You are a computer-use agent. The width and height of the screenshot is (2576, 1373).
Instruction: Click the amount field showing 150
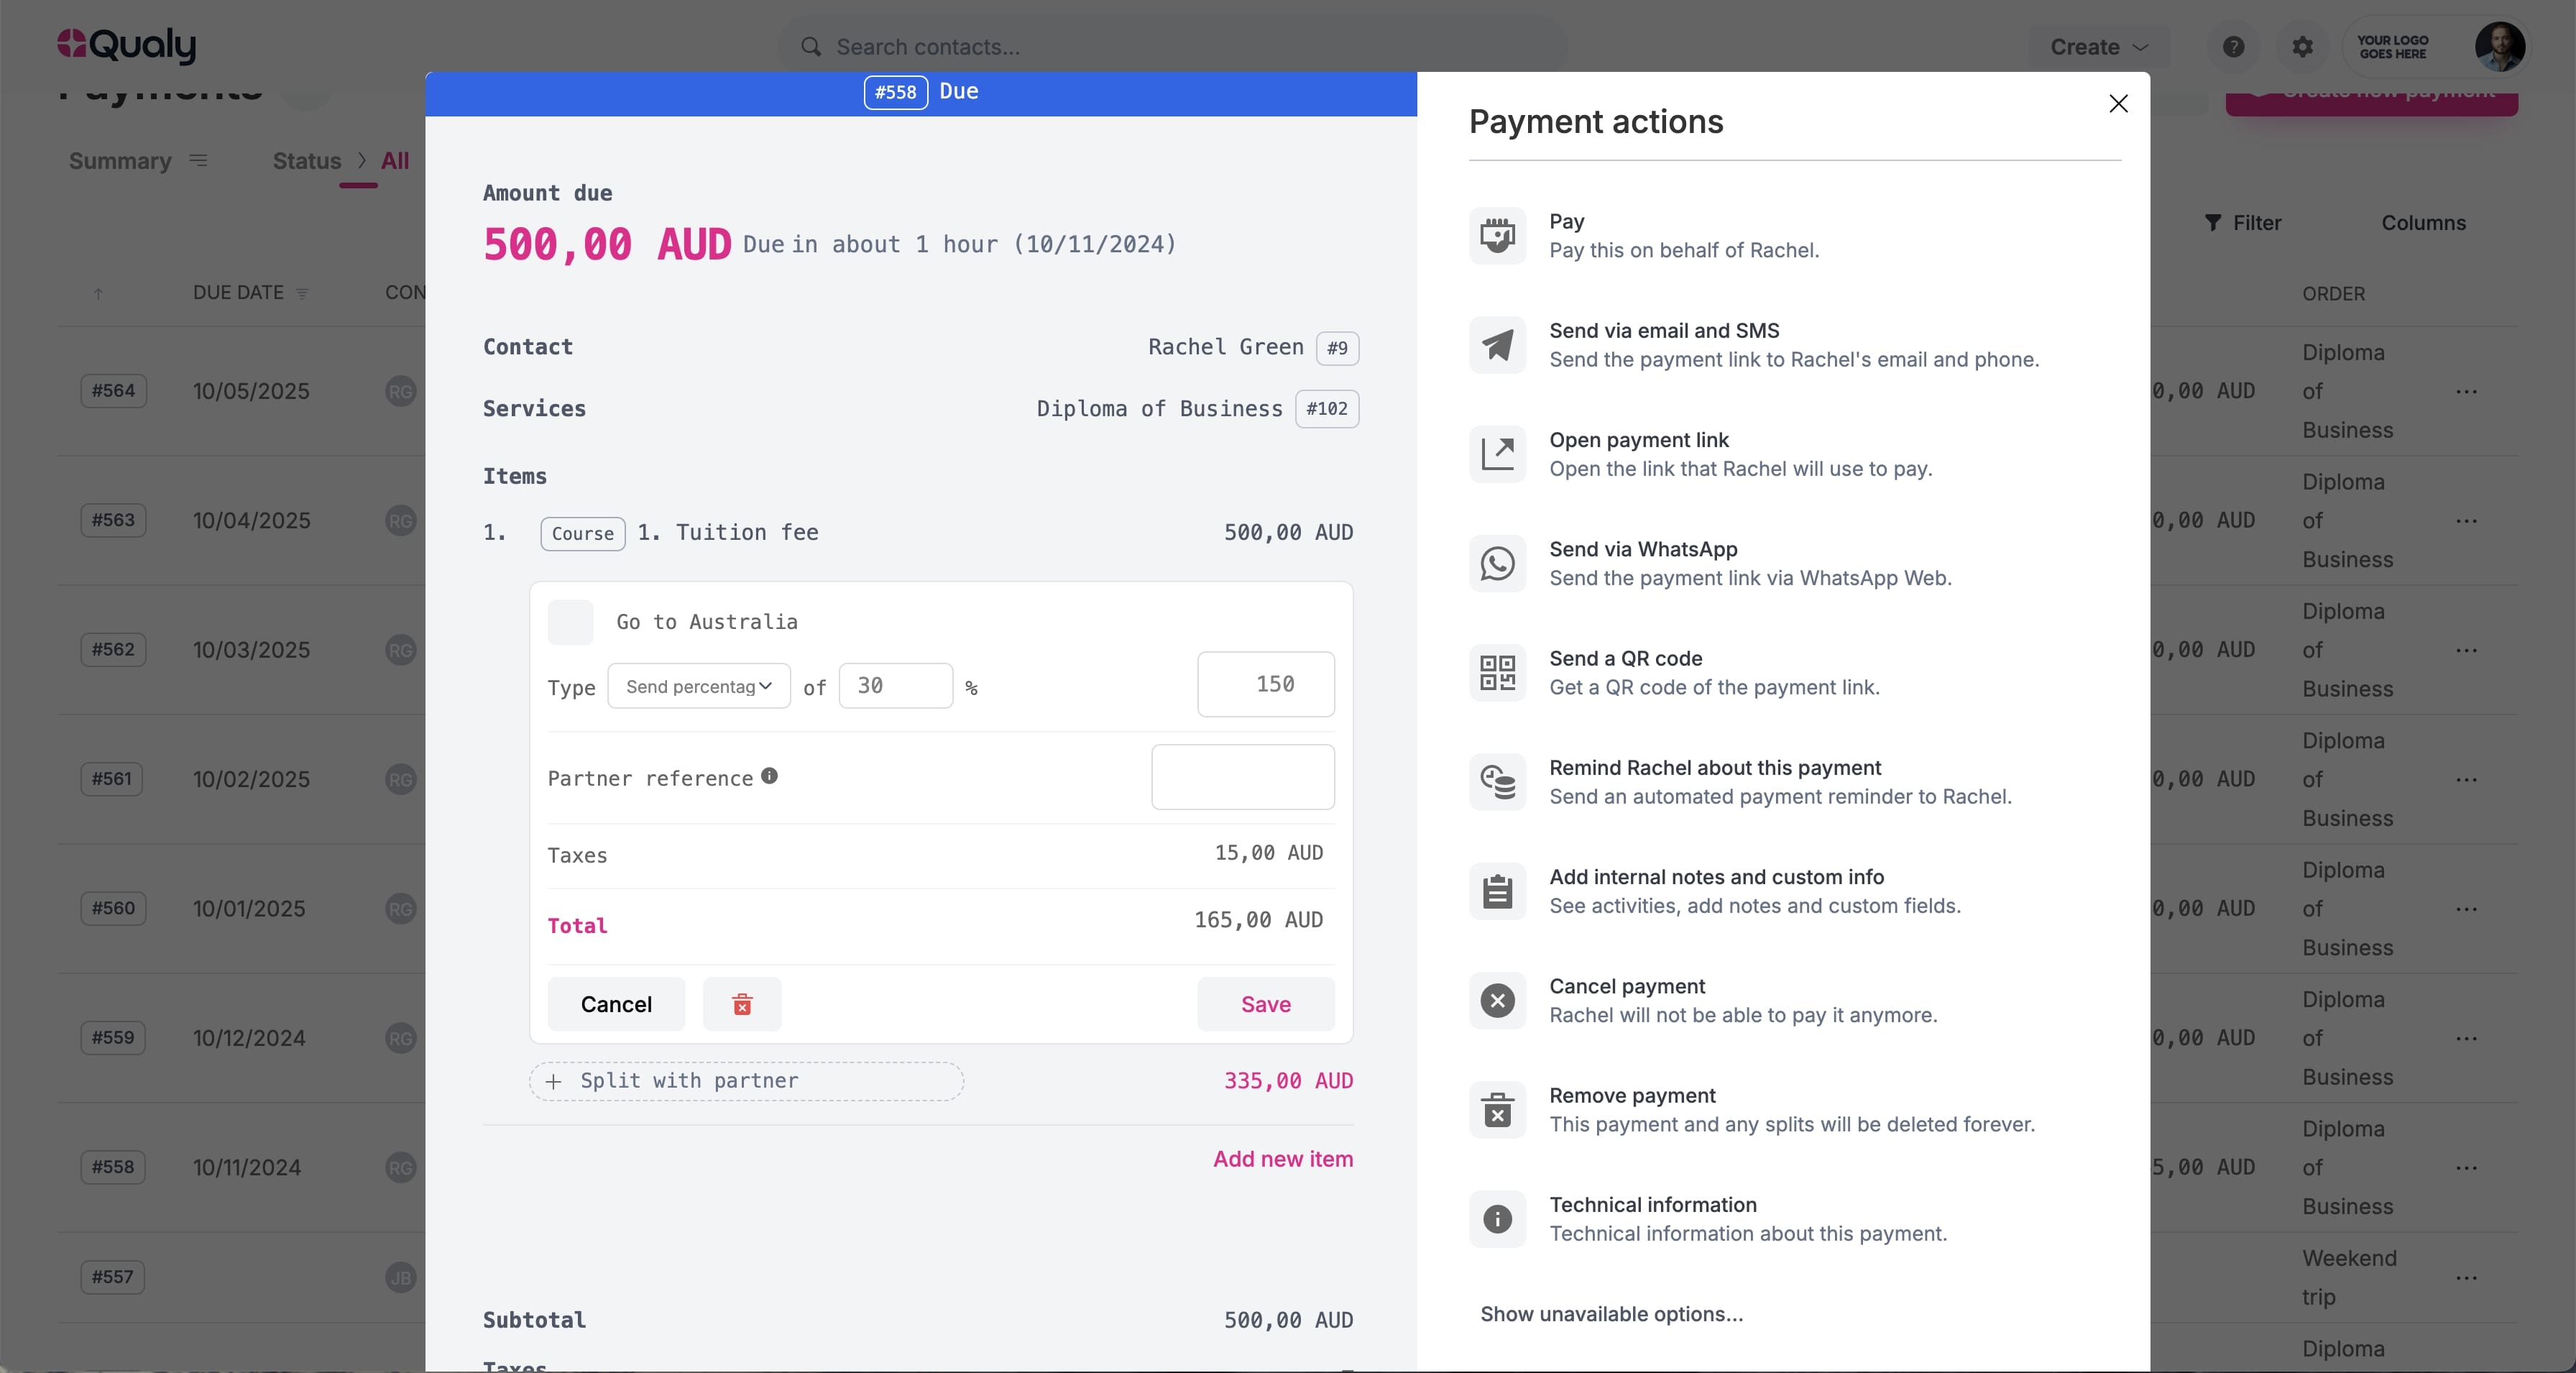point(1266,685)
